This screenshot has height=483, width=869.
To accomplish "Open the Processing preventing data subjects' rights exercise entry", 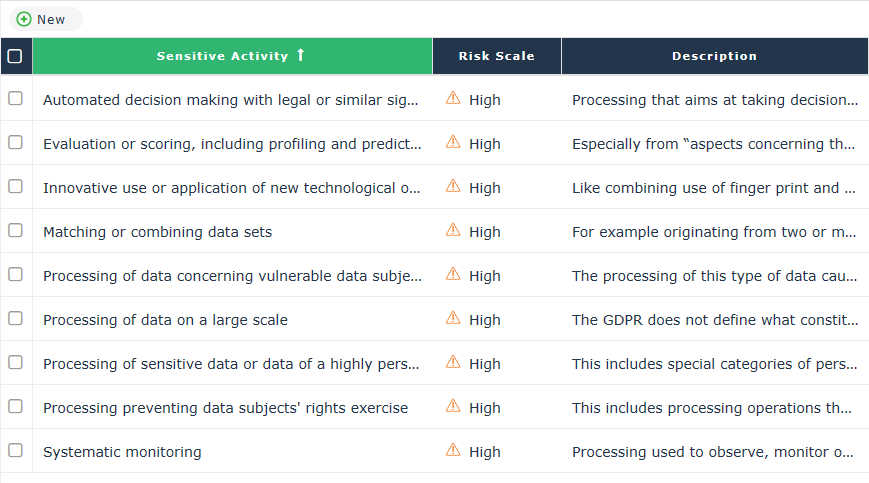I will coord(225,408).
